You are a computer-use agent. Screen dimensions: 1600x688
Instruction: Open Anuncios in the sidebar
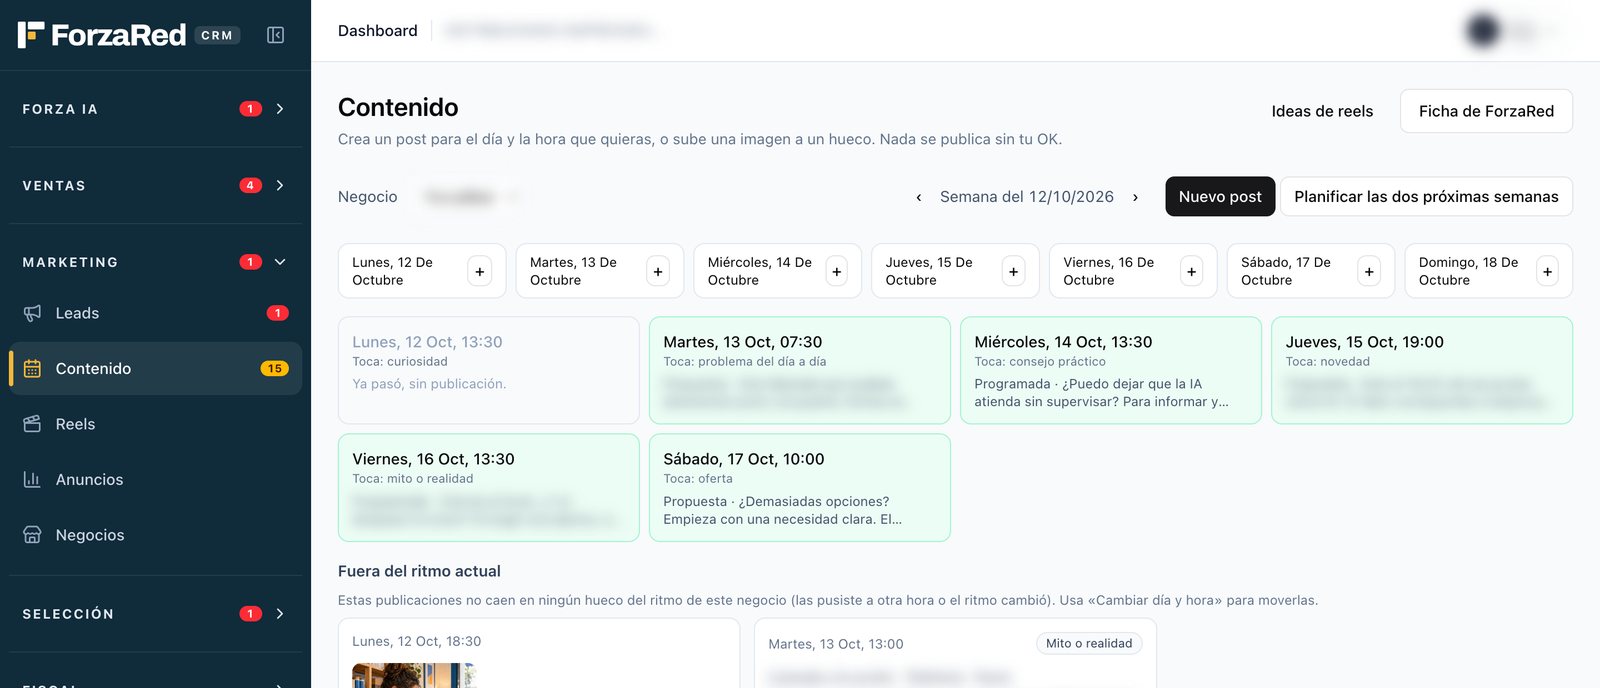pyautogui.click(x=155, y=479)
